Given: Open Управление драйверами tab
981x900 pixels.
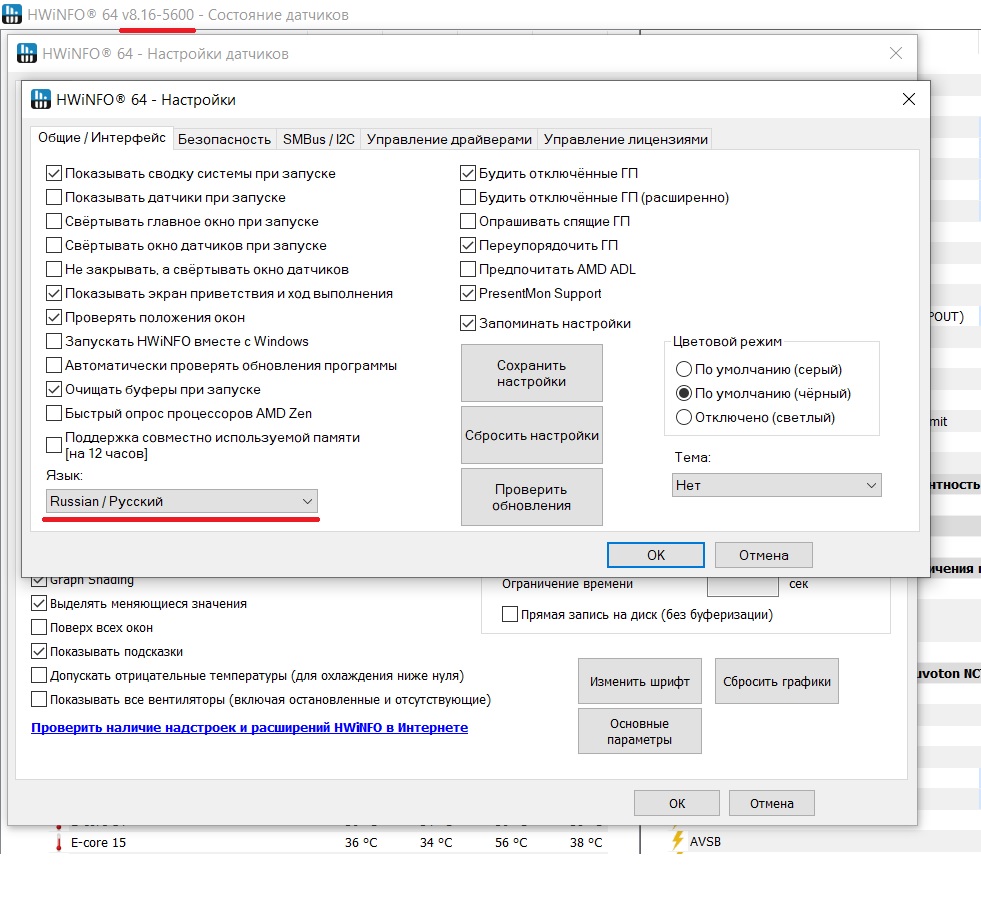Looking at the screenshot, I should pos(449,139).
